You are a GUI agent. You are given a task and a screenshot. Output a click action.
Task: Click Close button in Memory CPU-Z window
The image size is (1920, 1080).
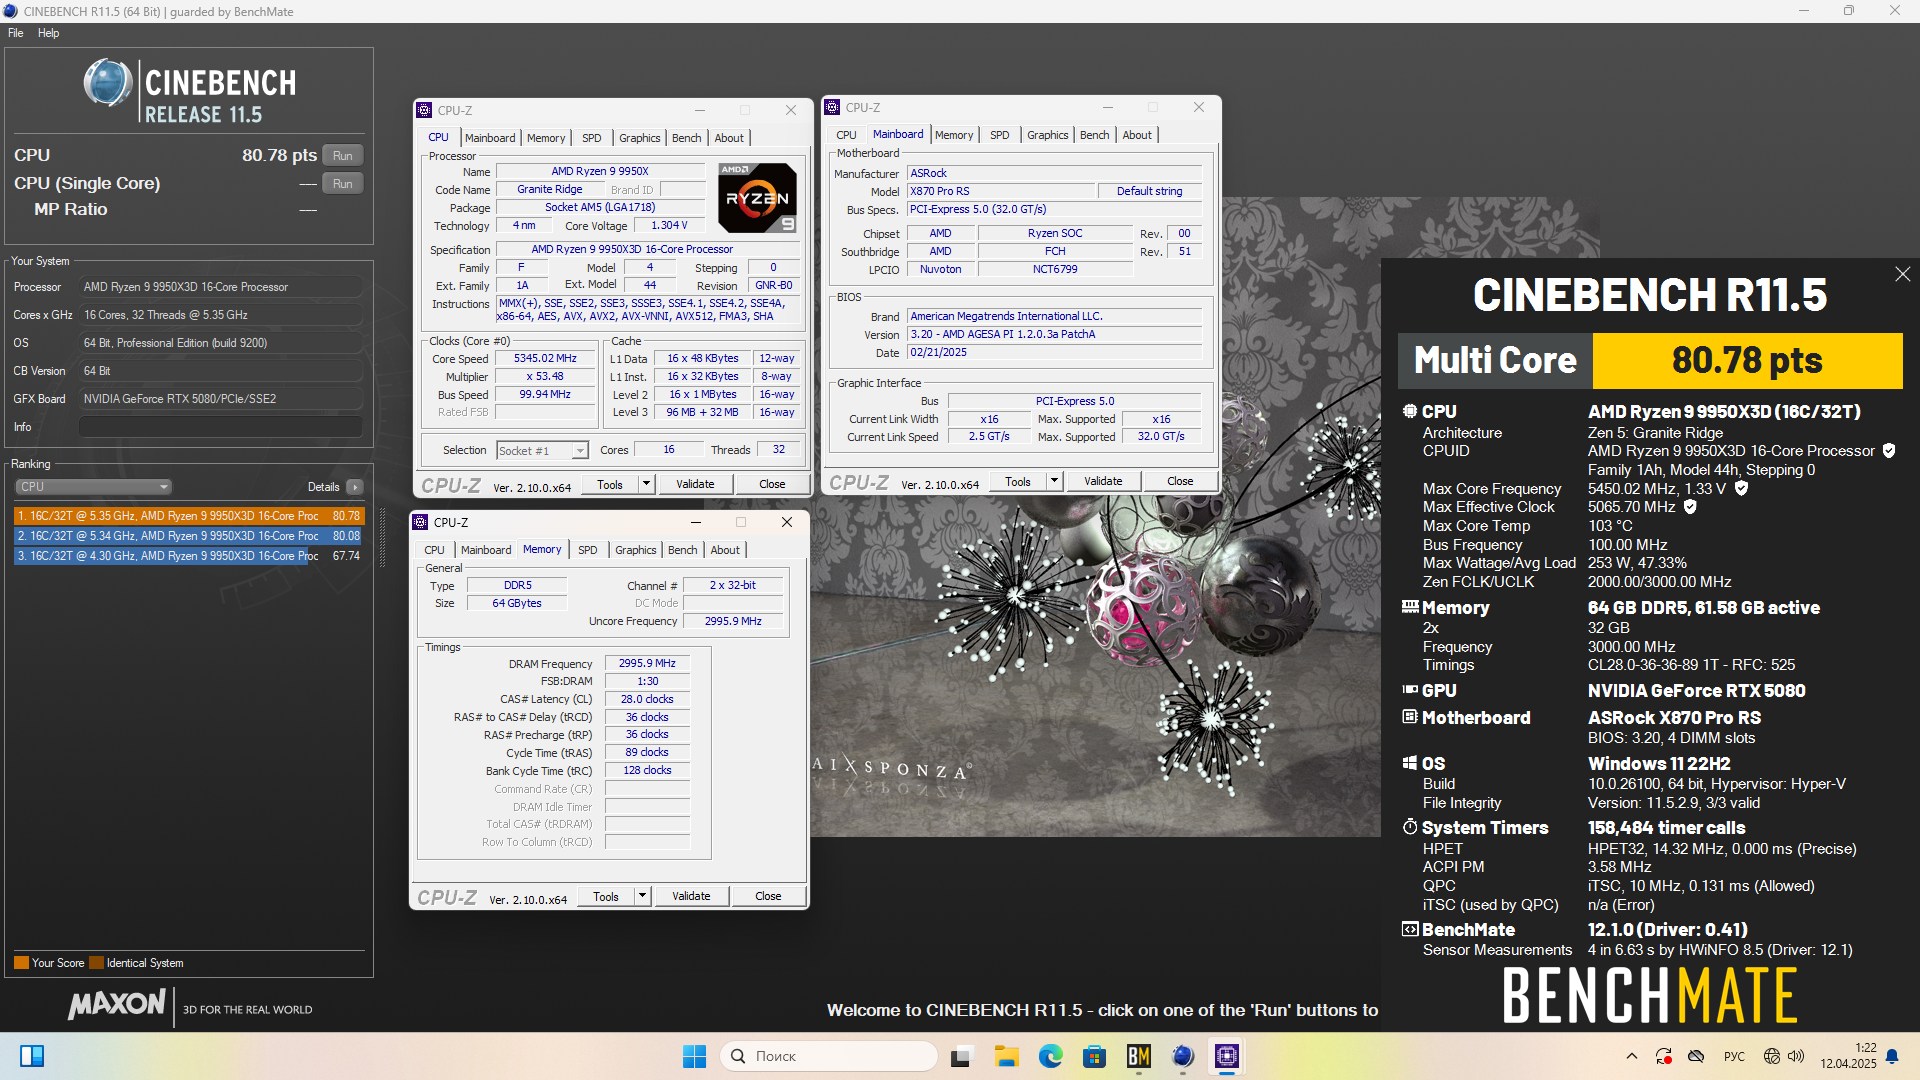pyautogui.click(x=768, y=896)
